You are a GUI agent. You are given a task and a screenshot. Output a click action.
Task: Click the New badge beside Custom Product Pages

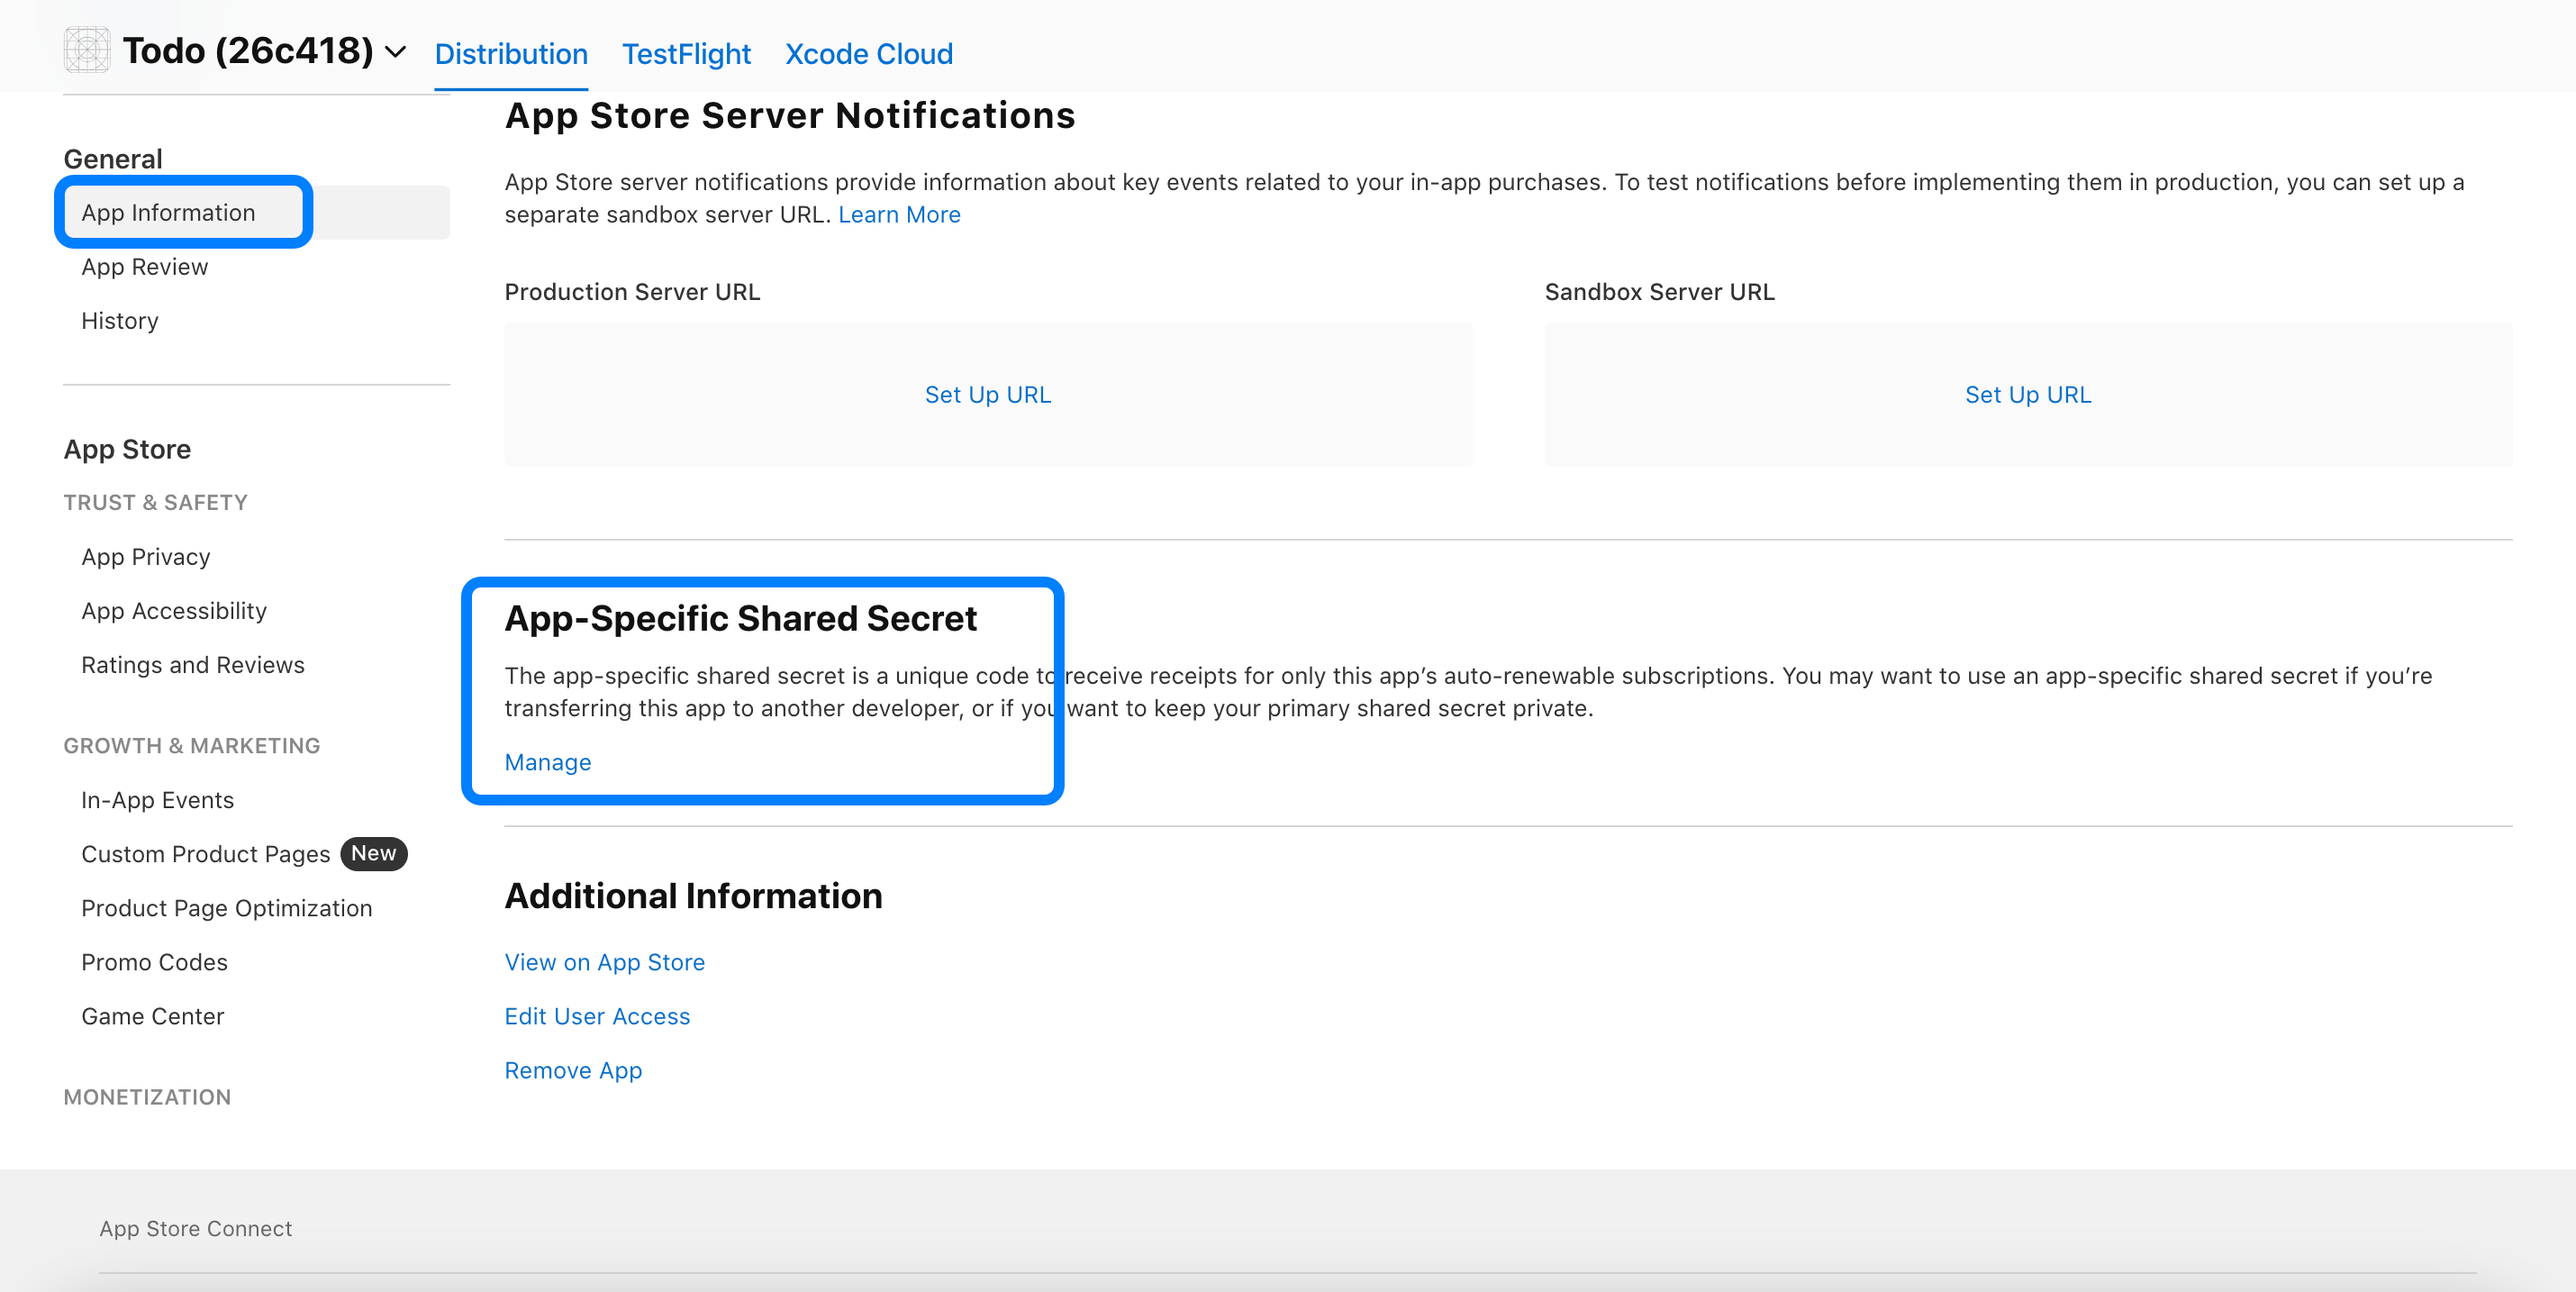click(373, 854)
